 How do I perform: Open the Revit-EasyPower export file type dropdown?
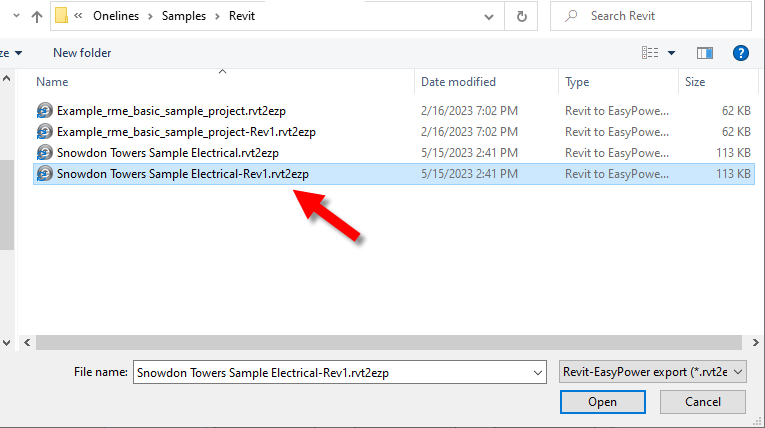point(652,371)
